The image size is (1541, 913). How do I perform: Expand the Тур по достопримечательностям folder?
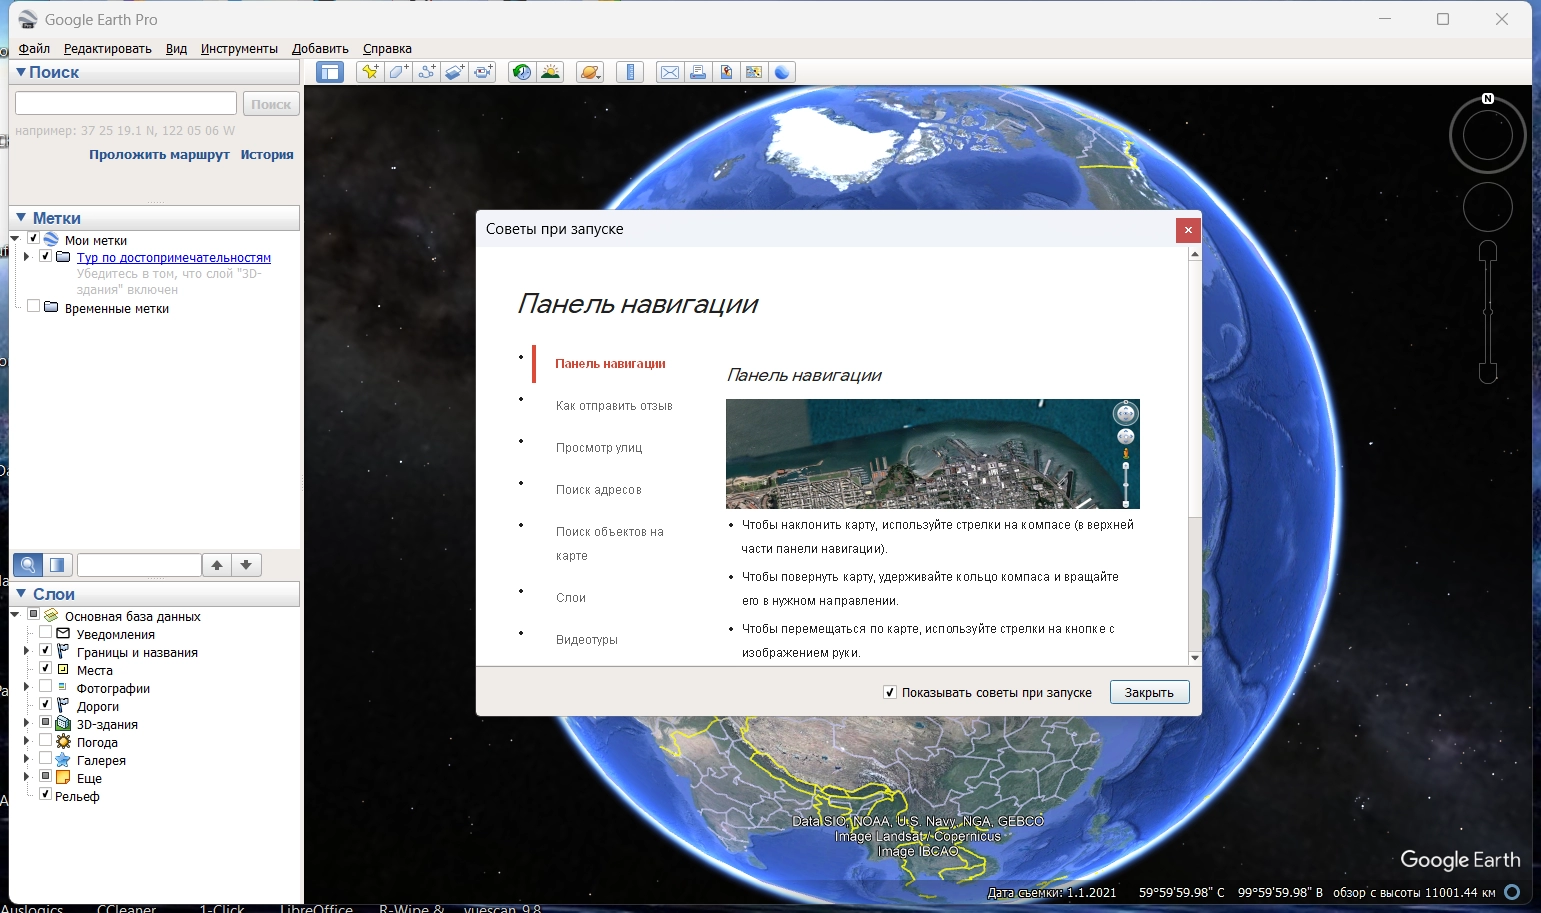tap(27, 257)
